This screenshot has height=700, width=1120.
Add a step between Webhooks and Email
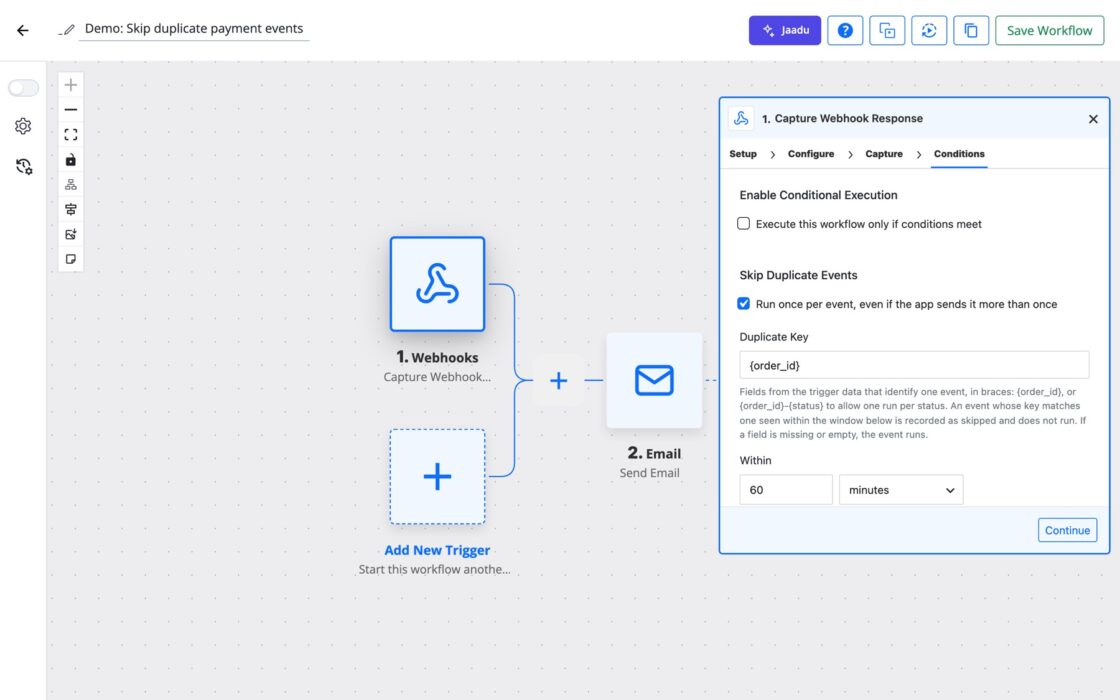coord(559,380)
